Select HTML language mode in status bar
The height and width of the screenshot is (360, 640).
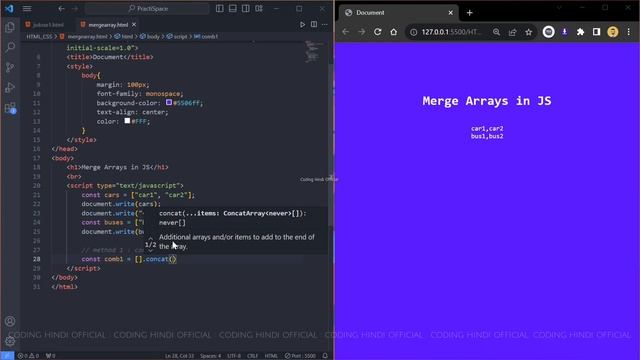click(271, 356)
